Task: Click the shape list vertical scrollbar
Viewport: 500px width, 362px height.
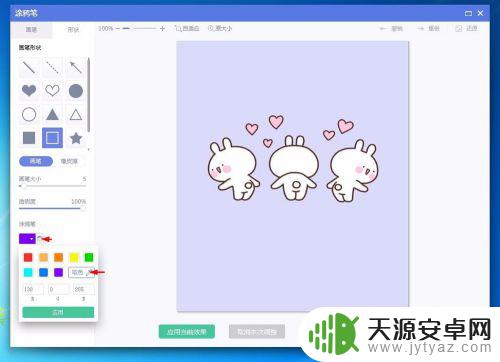Action: point(89,95)
